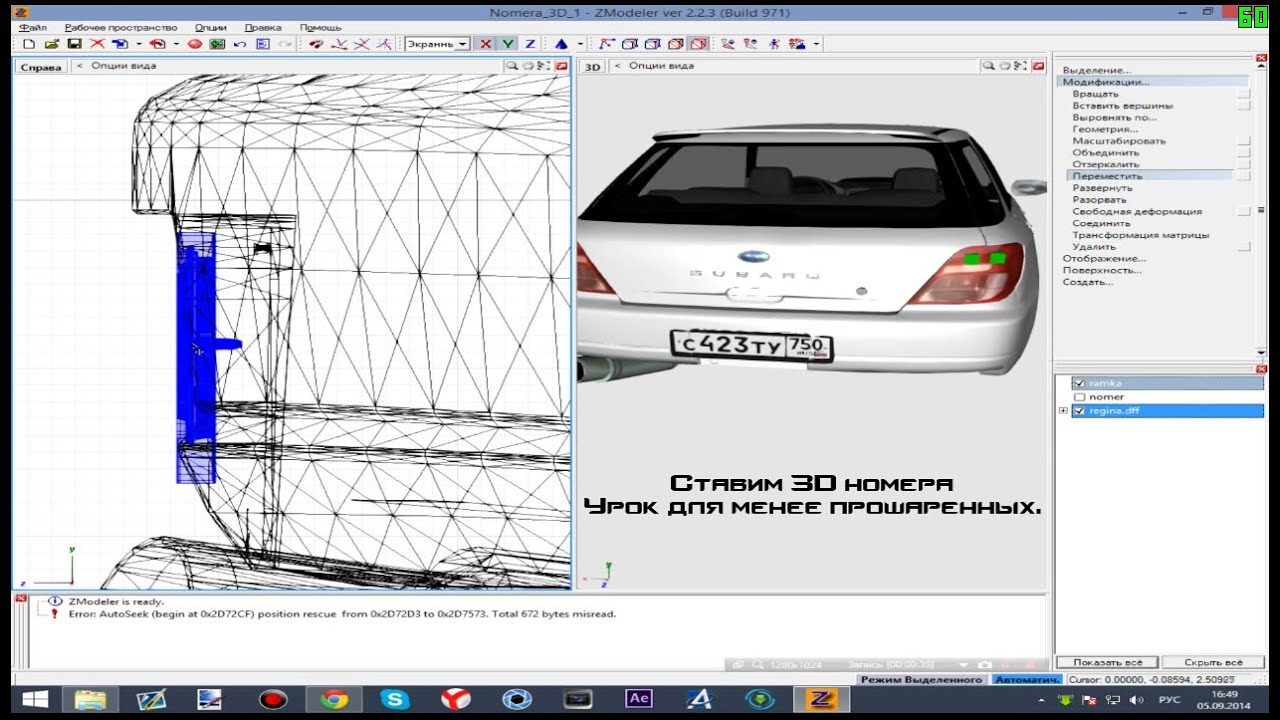Image resolution: width=1280 pixels, height=720 pixels.
Task: Expand the regina.dff tree node
Action: pos(1064,411)
